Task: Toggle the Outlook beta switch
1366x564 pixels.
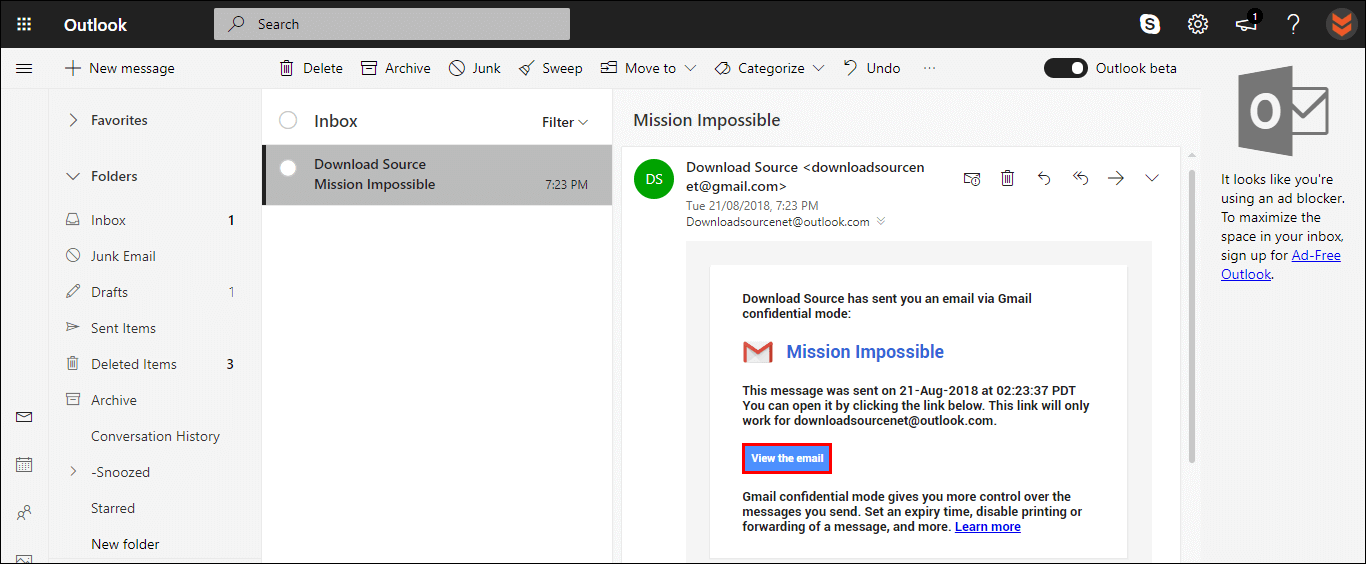Action: (1066, 68)
